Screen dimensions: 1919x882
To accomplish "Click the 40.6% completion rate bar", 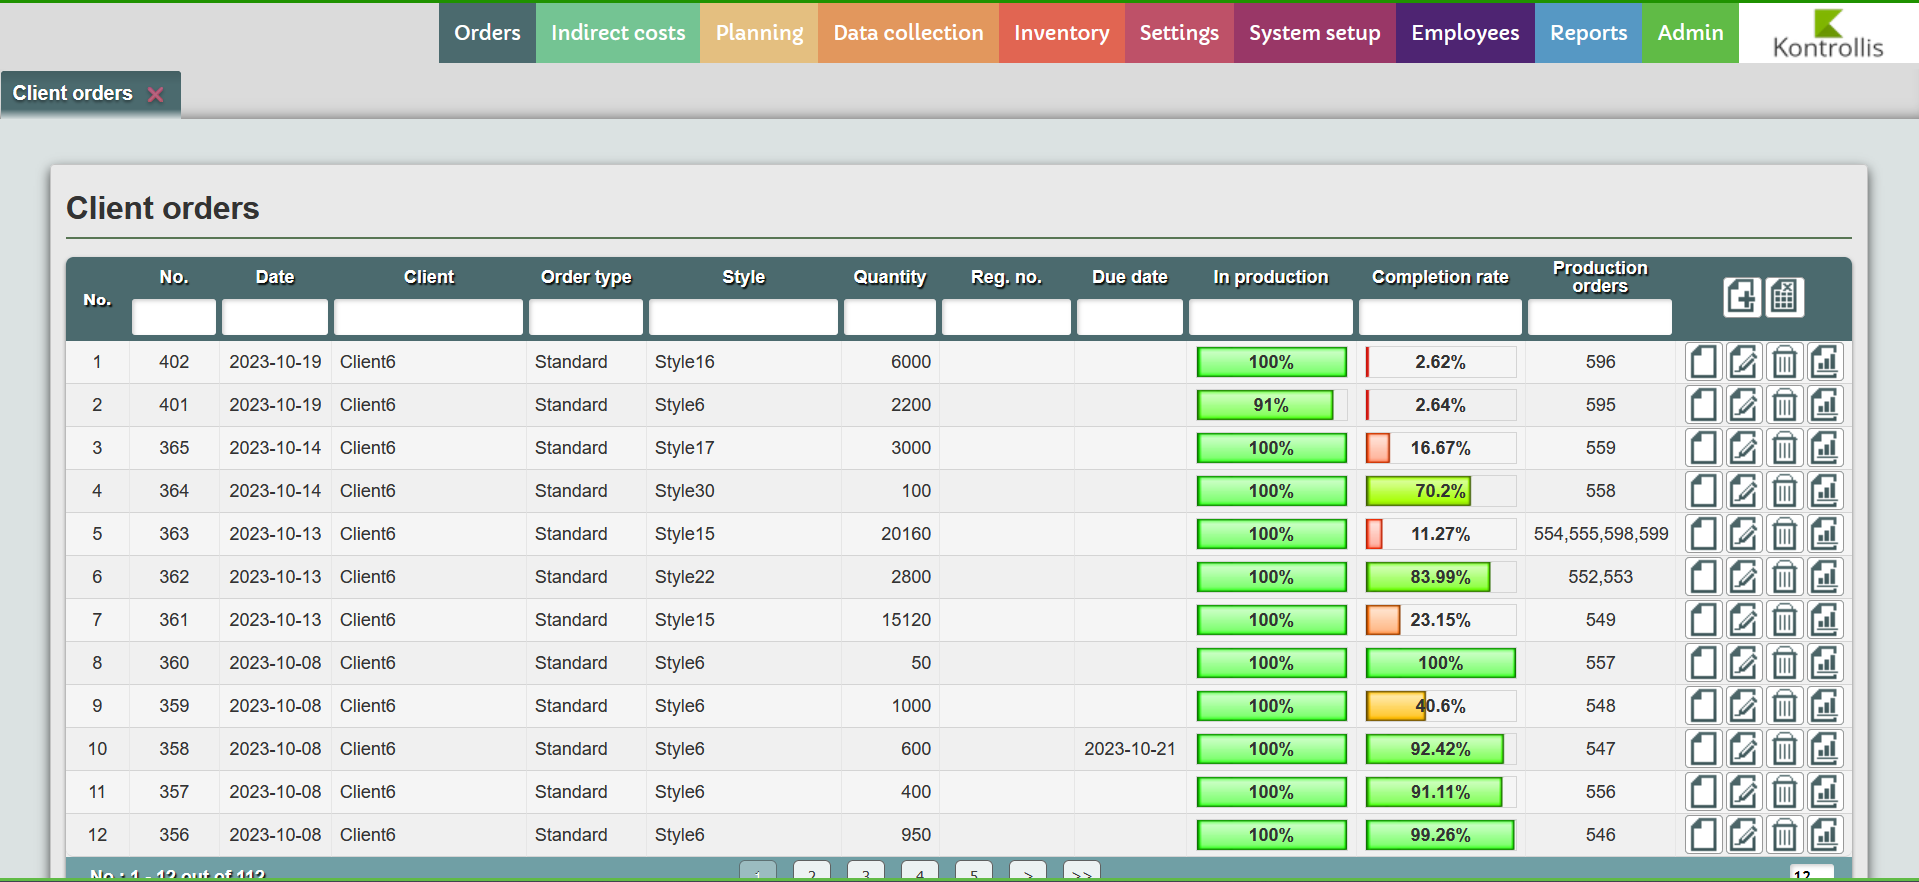I will click(1440, 706).
